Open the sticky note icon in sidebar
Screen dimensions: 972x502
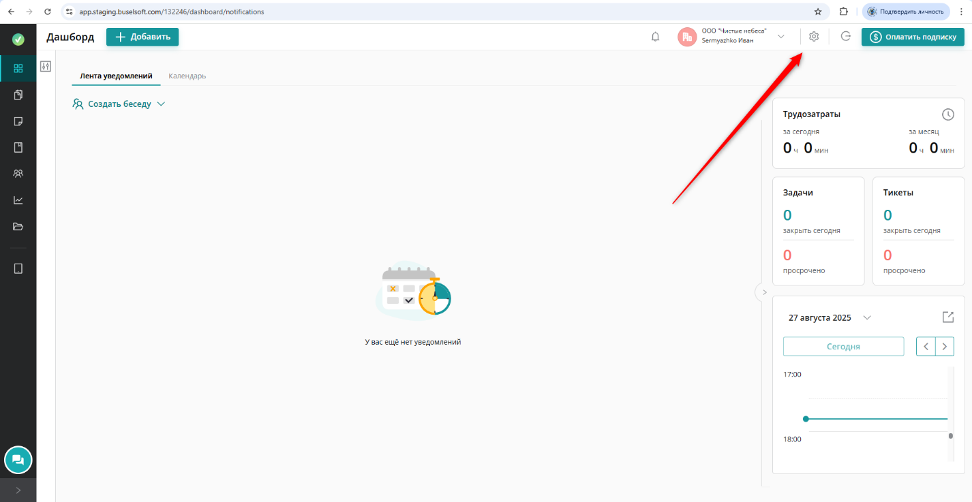click(18, 121)
